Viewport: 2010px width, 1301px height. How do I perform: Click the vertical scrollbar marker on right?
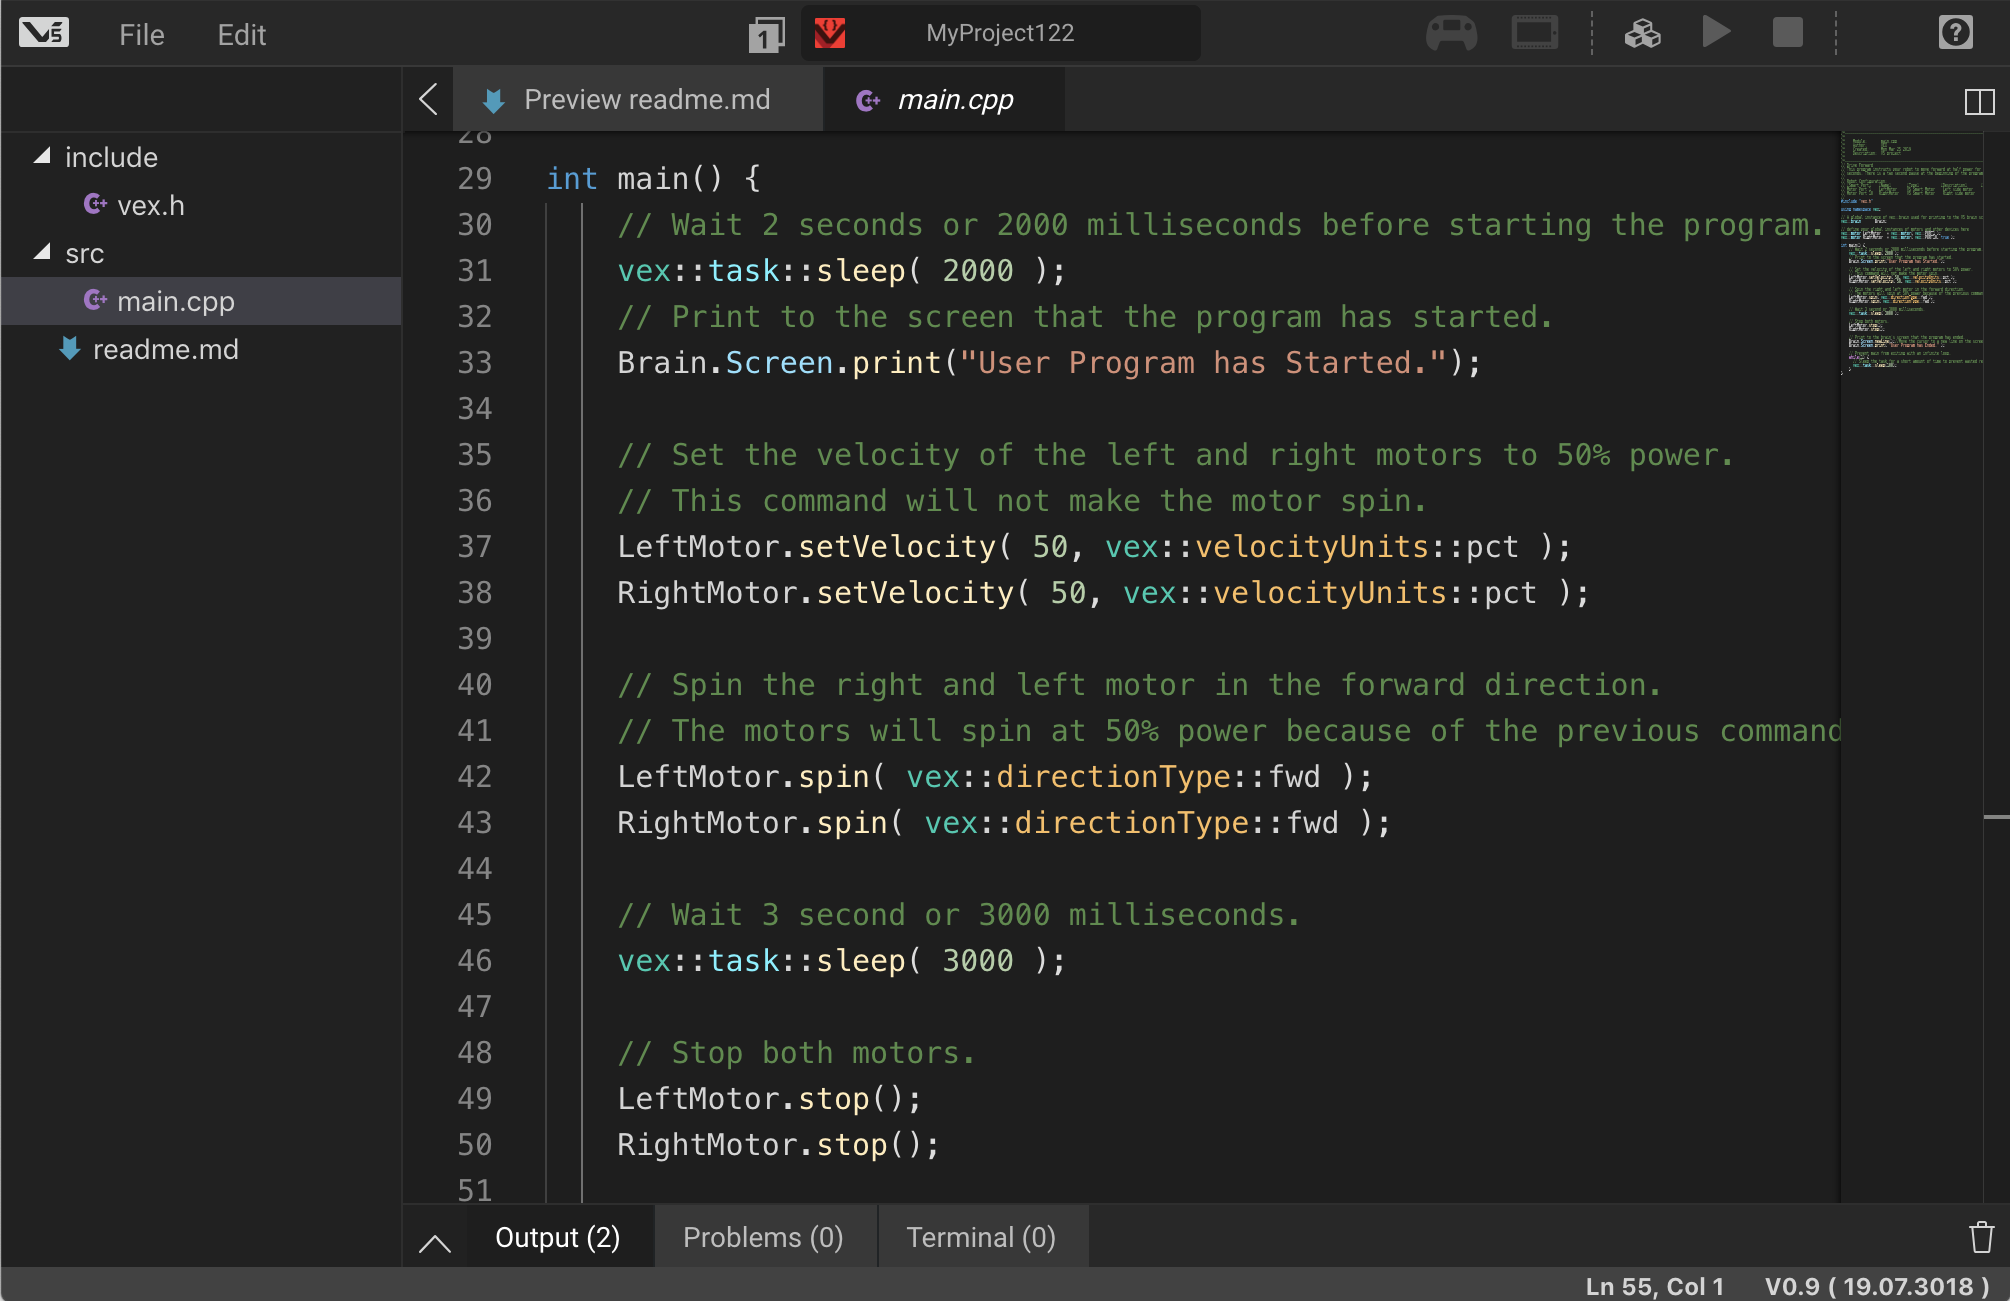coord(1996,817)
